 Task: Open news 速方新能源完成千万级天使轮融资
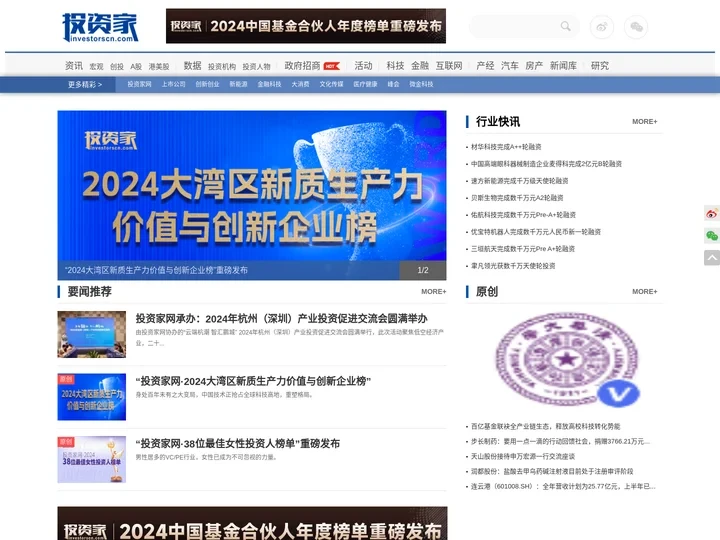click(x=520, y=181)
